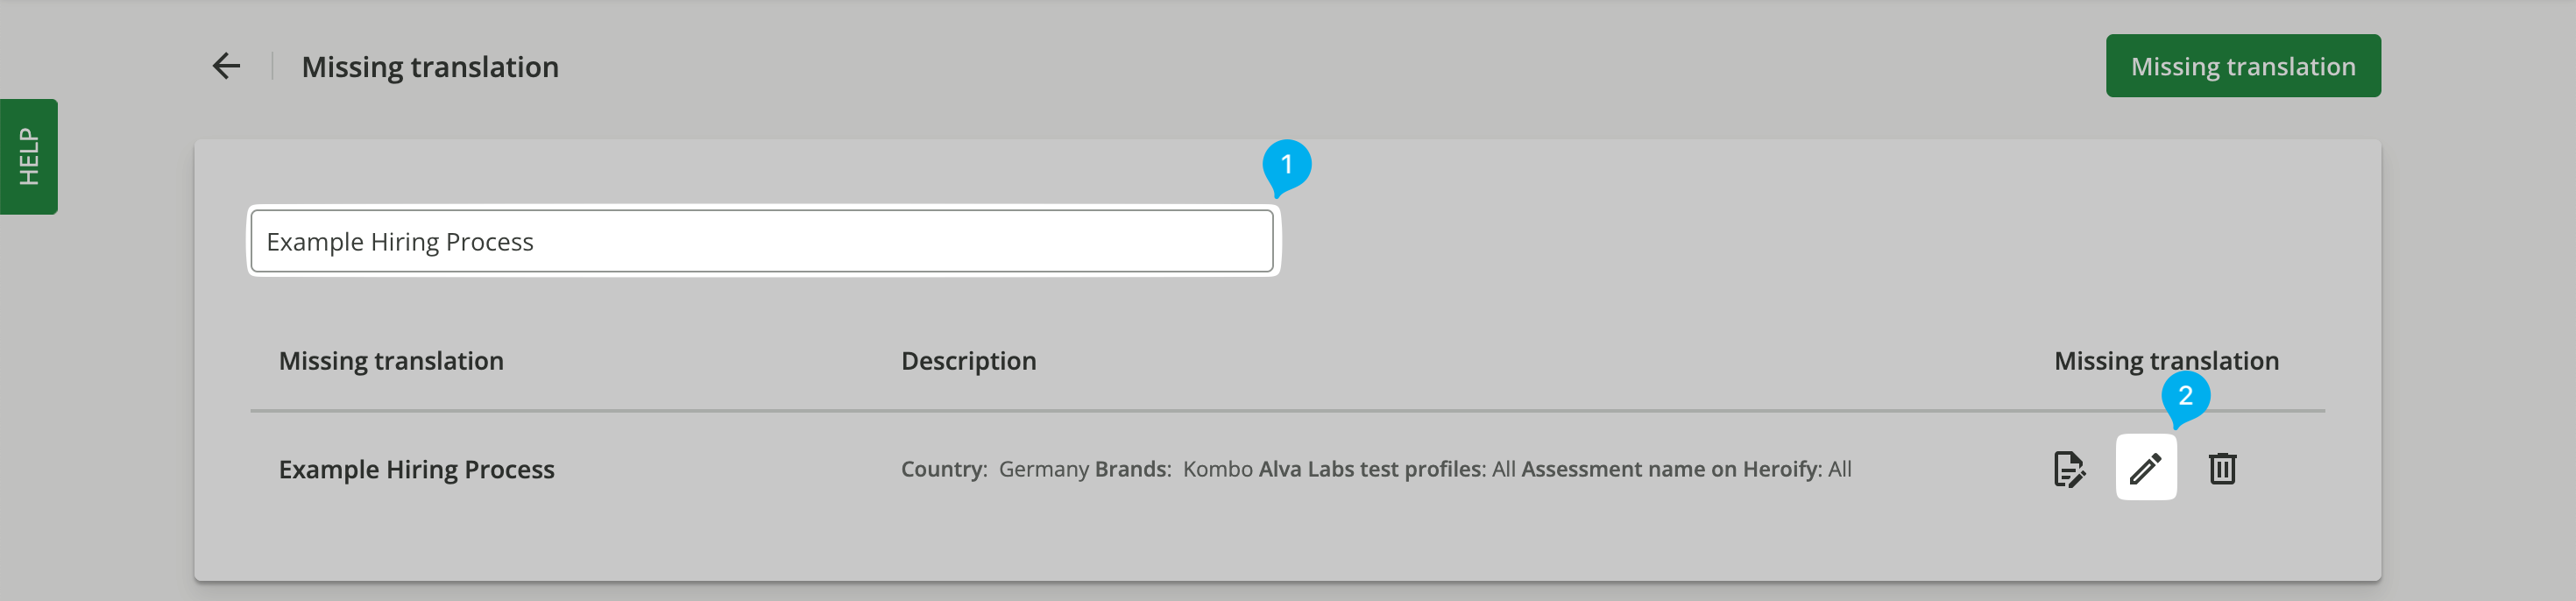
Task: Click the right Missing translation column header above icons
Action: point(2166,361)
